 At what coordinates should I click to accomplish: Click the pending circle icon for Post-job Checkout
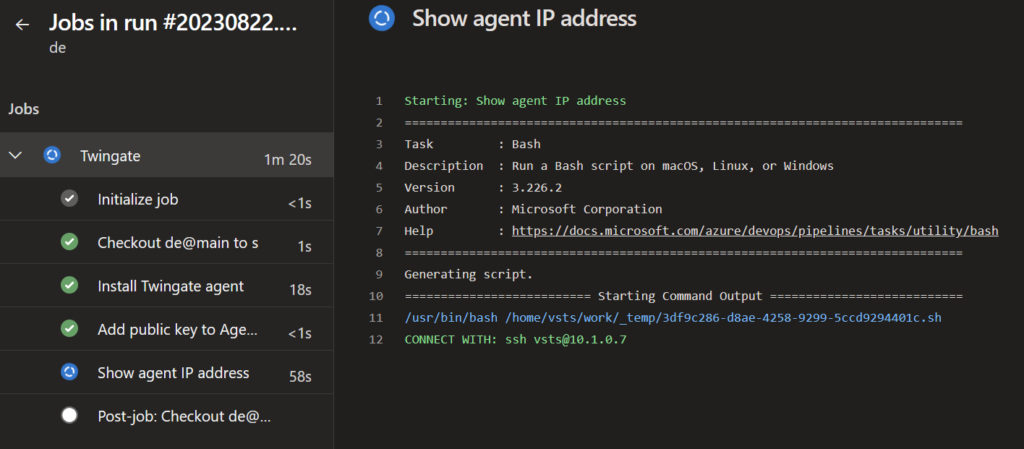click(x=69, y=416)
